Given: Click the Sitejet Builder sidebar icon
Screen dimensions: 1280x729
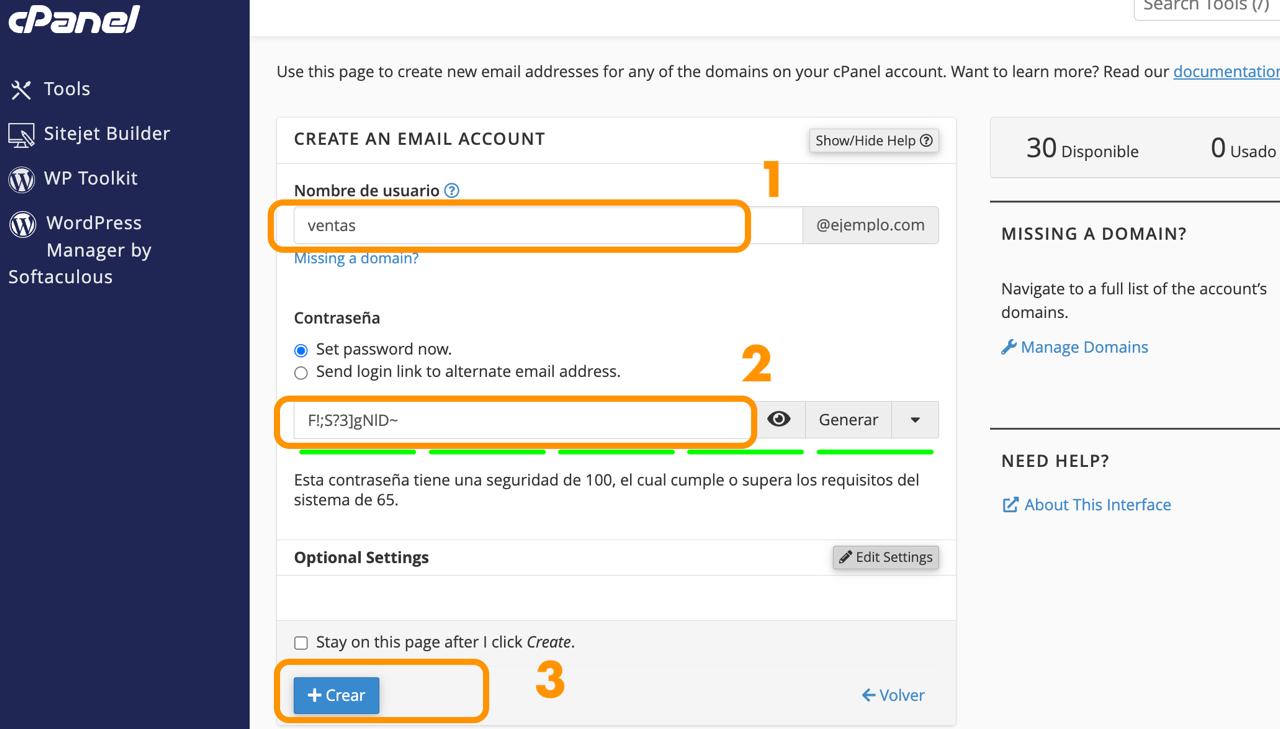Looking at the screenshot, I should 21,135.
